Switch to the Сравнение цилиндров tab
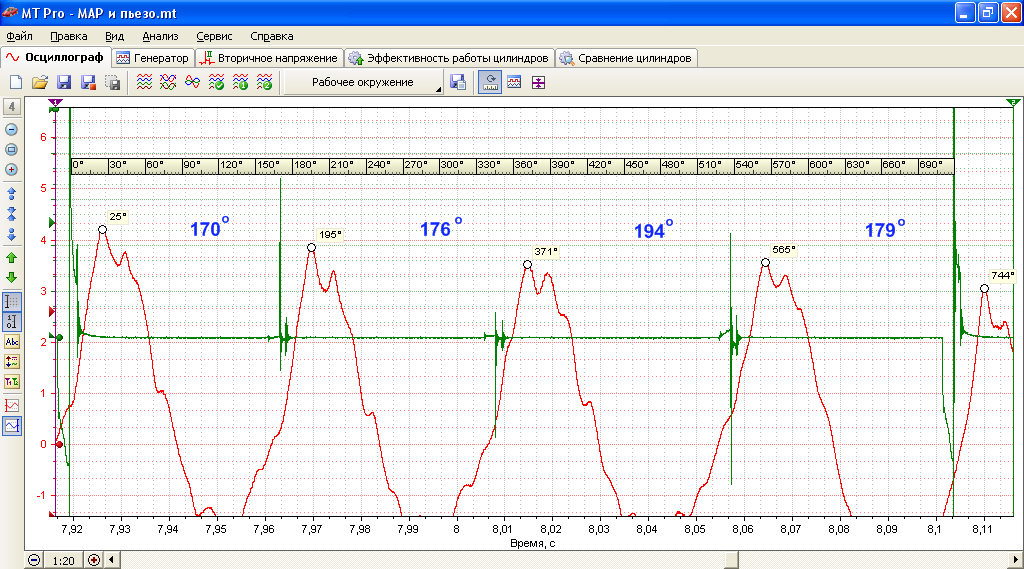 626,58
